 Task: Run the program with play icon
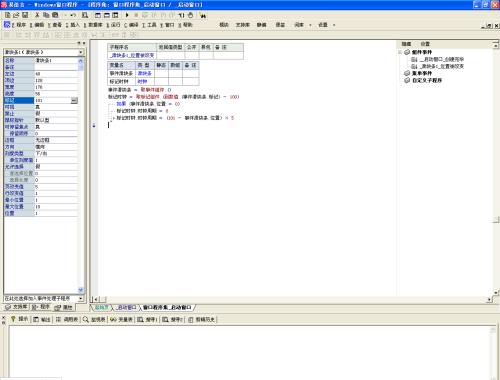(127, 15)
